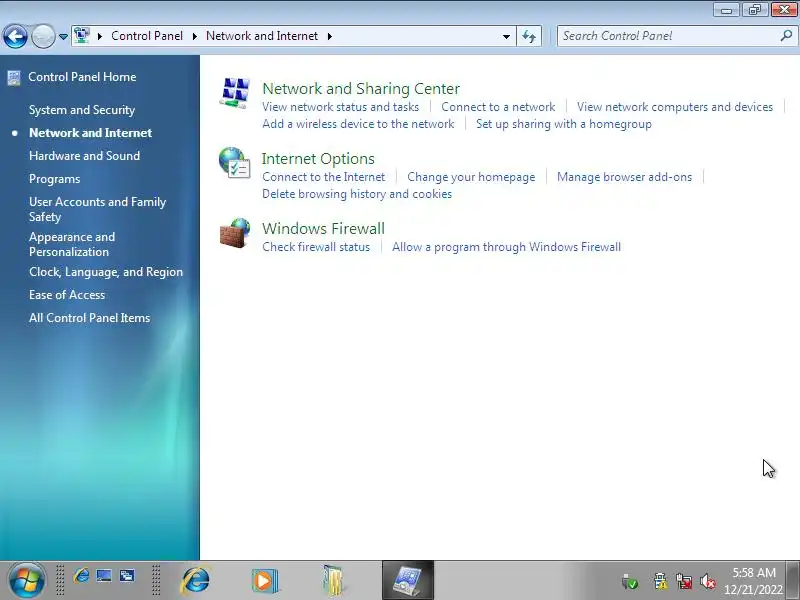The height and width of the screenshot is (600, 800).
Task: Click the Network and Sharing Center icon
Action: pos(235,93)
